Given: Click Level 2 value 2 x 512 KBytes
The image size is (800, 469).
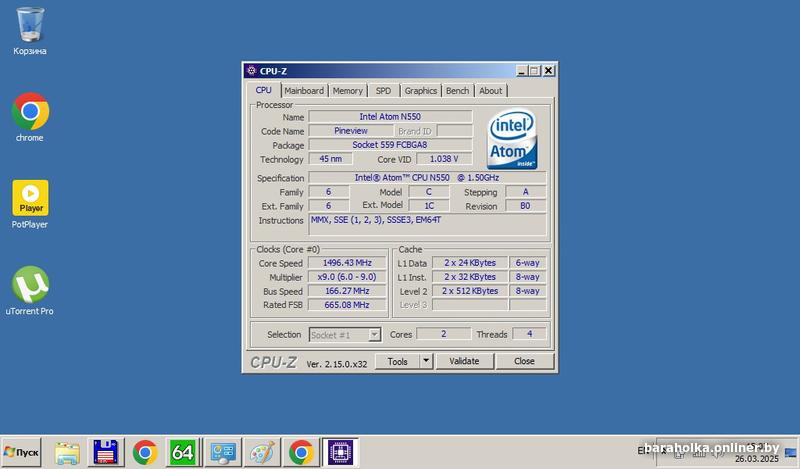Looking at the screenshot, I should tap(470, 291).
